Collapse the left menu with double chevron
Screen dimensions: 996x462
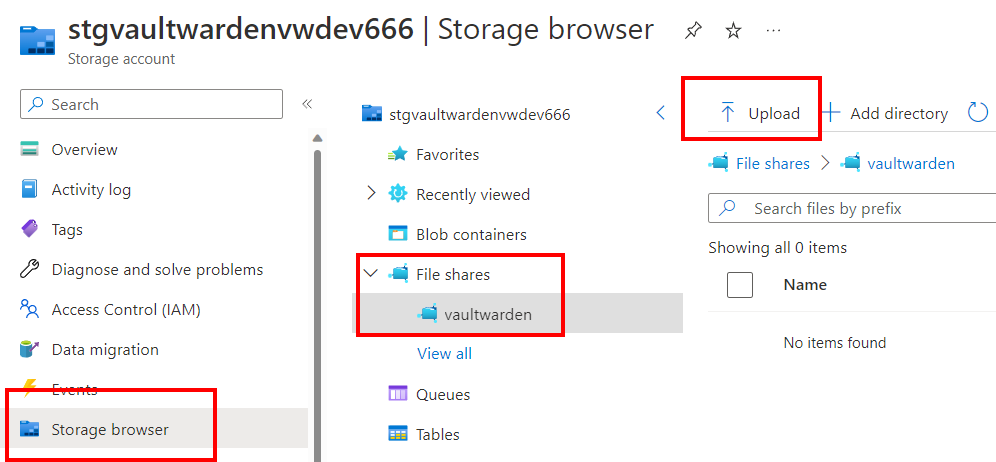(307, 104)
